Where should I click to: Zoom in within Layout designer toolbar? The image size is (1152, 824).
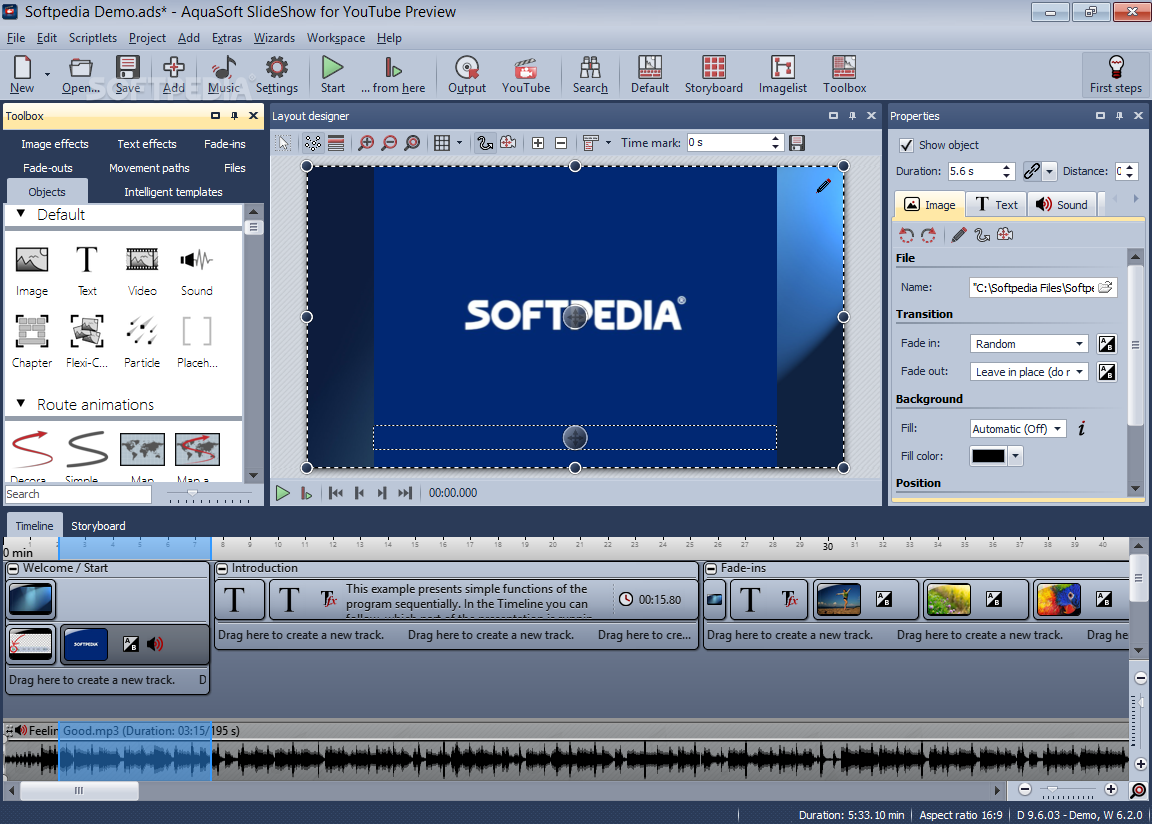366,142
